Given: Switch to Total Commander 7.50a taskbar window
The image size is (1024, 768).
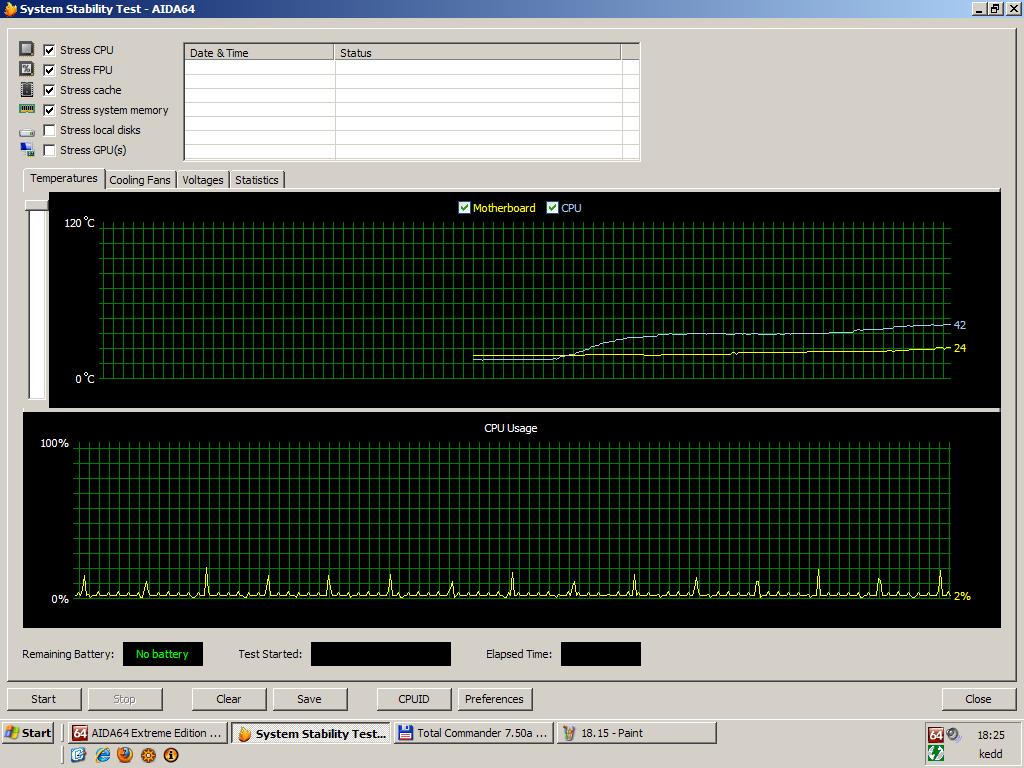Looking at the screenshot, I should click(473, 733).
